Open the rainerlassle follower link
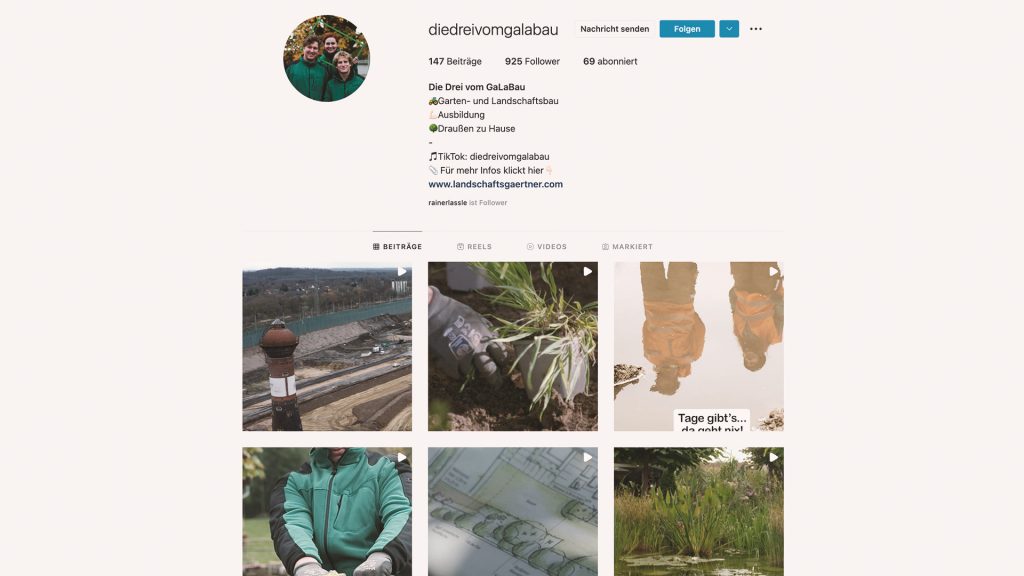1024x576 pixels. coord(447,203)
